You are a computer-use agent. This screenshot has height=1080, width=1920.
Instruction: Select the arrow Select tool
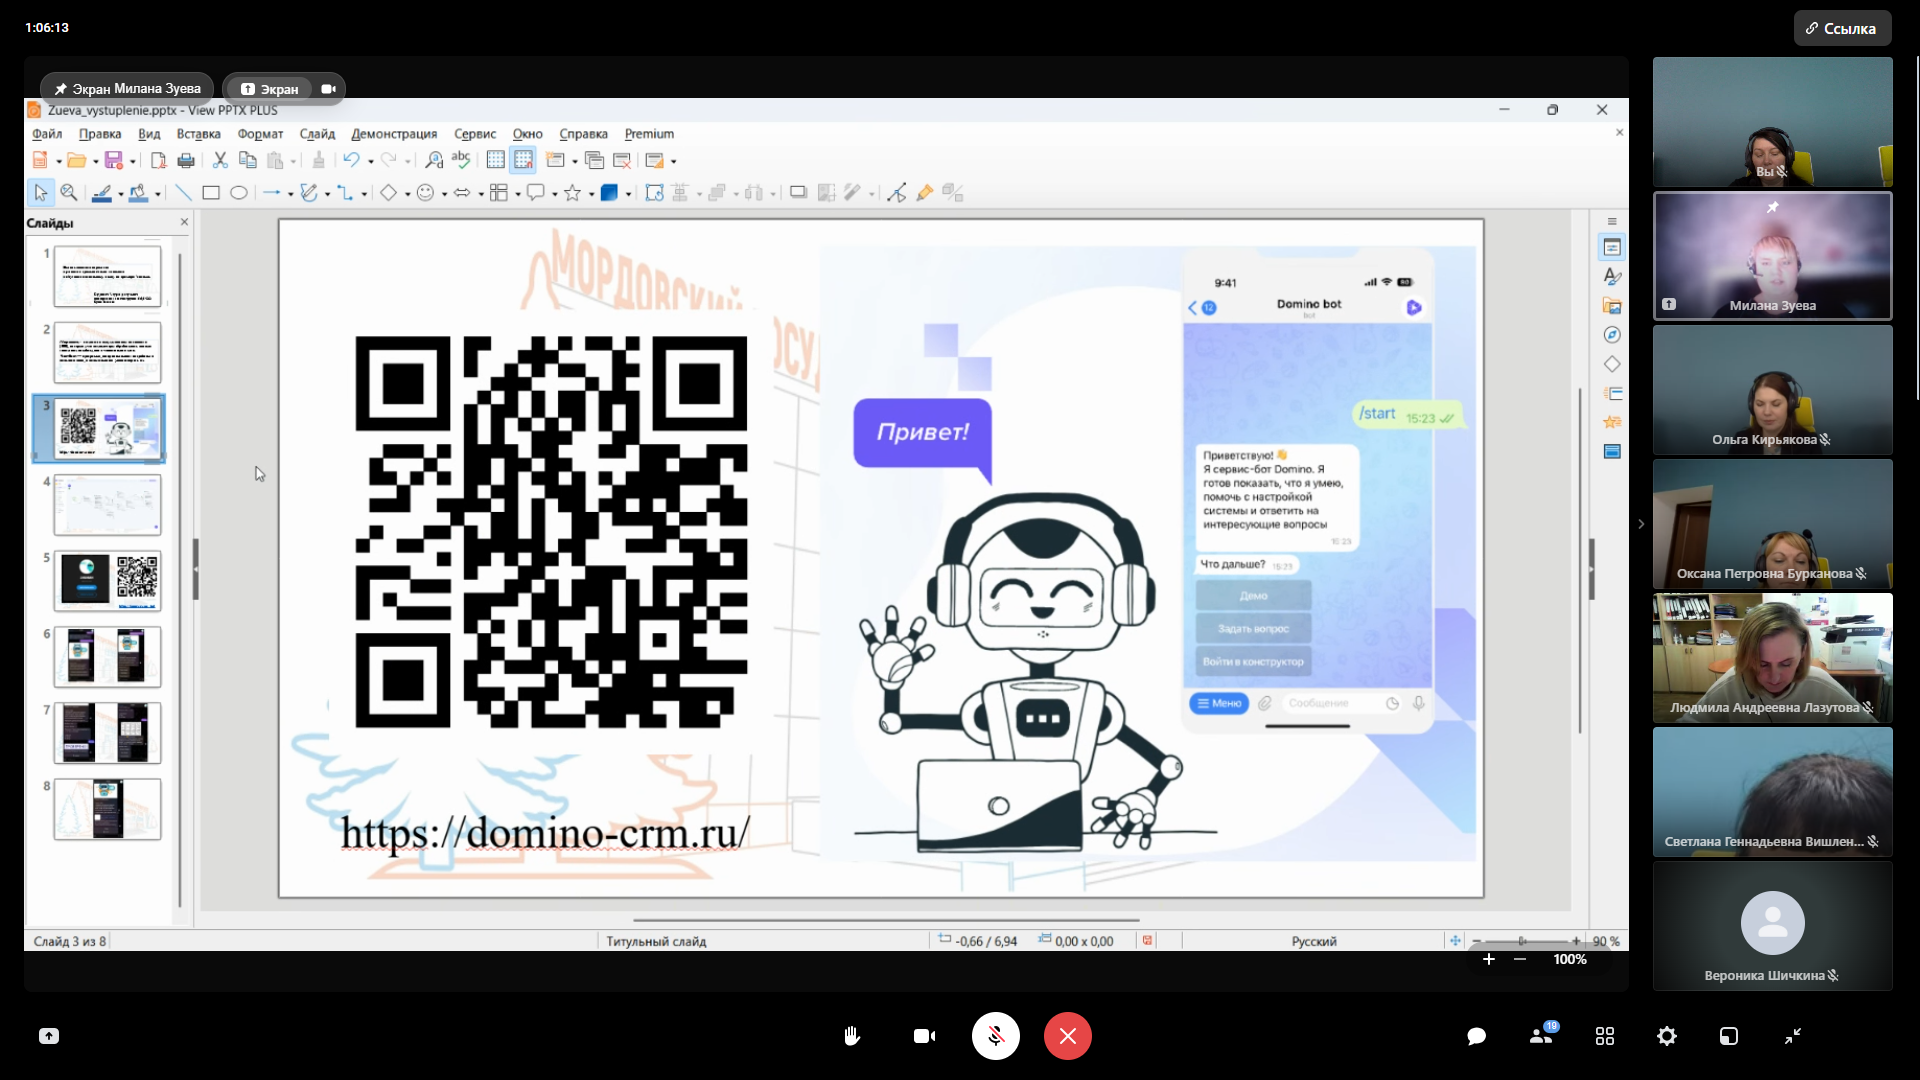coord(41,193)
